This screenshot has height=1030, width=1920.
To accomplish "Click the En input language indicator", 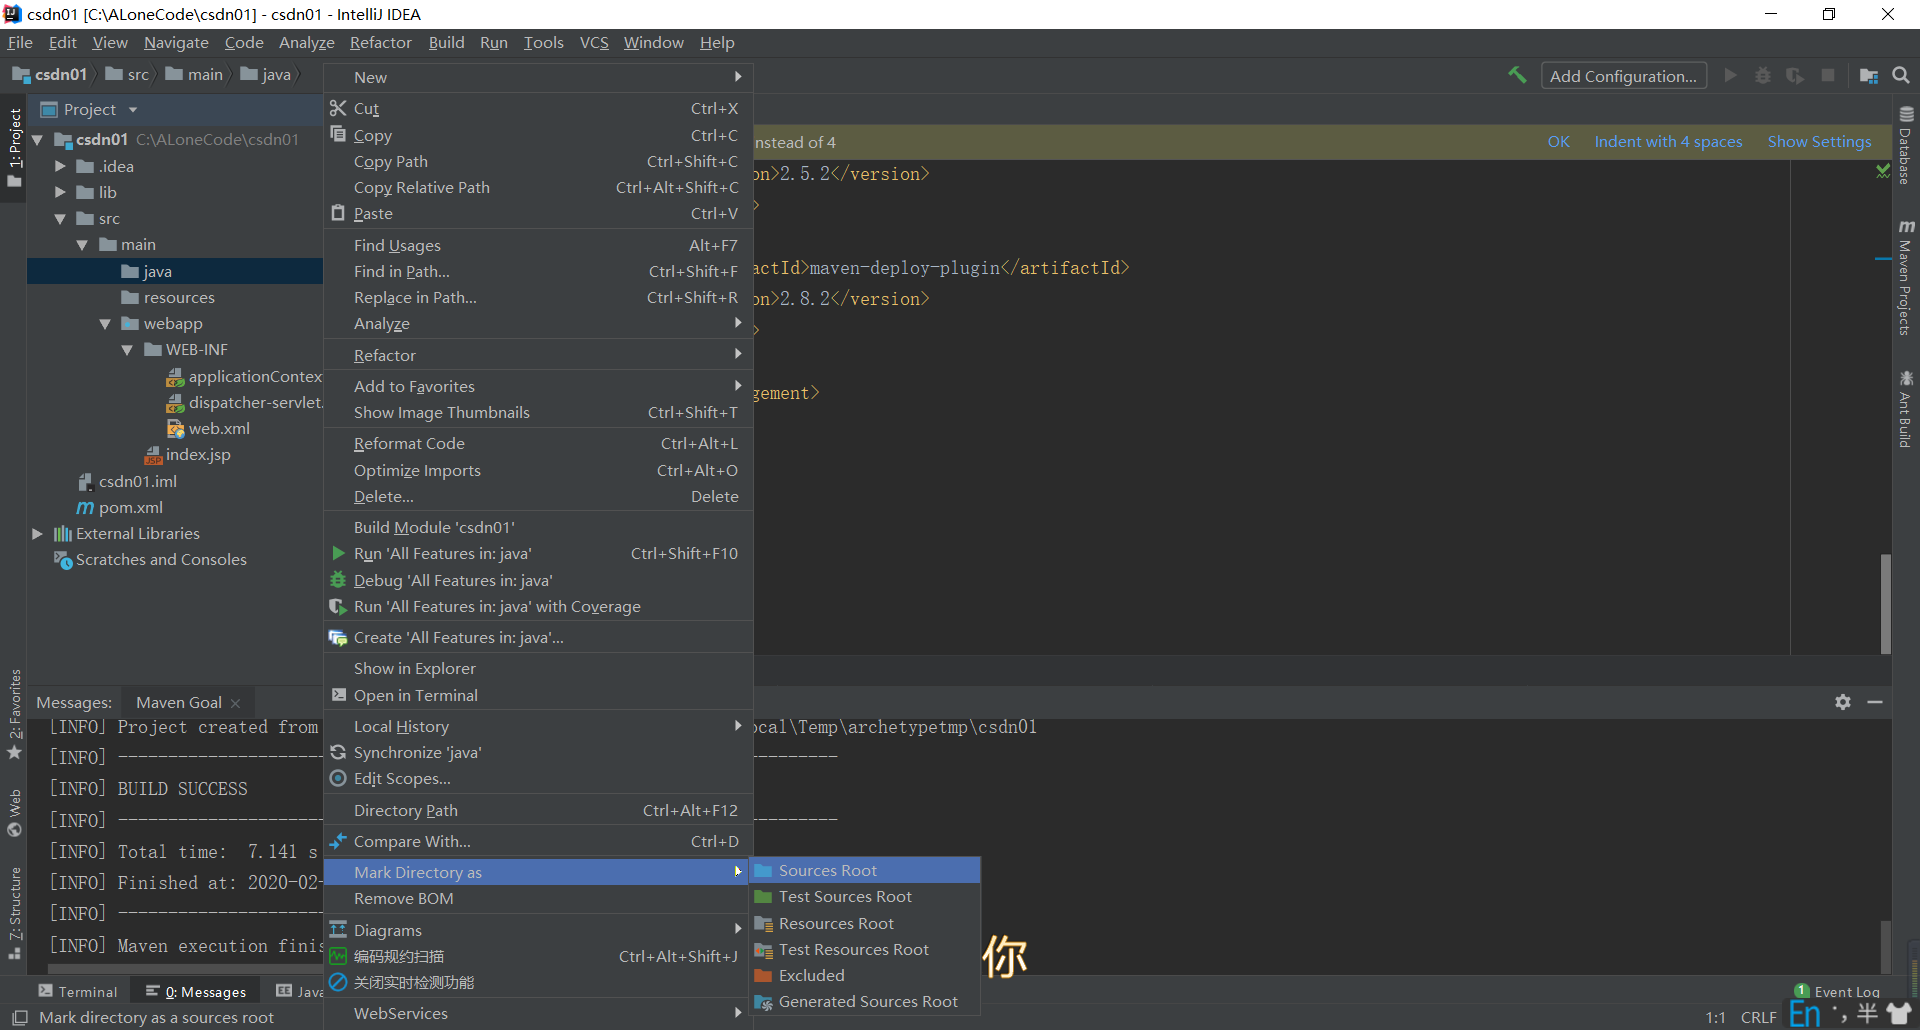I will pyautogui.click(x=1805, y=1014).
